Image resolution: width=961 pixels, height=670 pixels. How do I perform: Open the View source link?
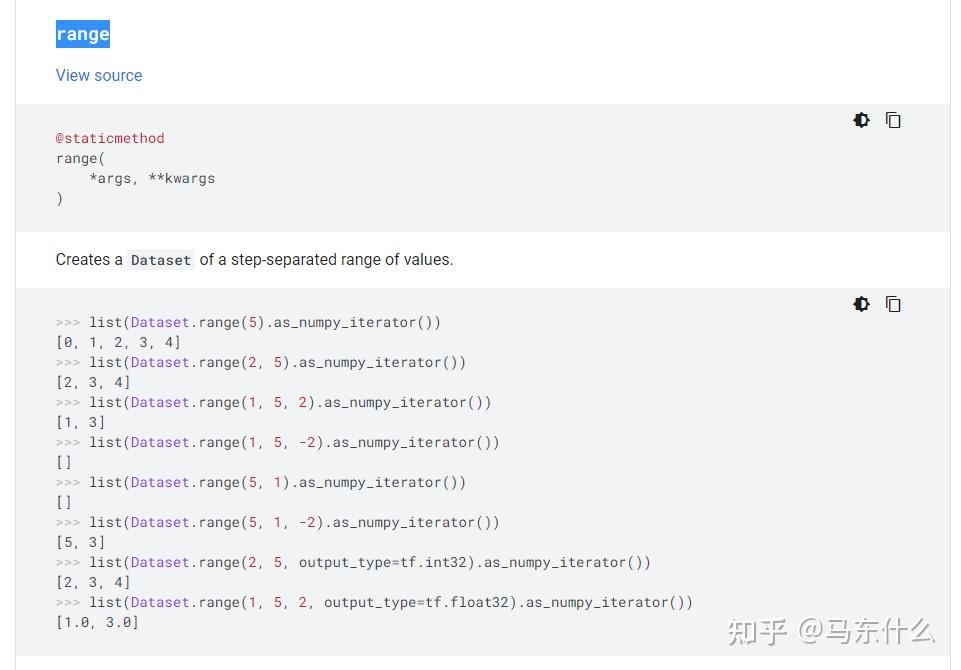(x=99, y=75)
